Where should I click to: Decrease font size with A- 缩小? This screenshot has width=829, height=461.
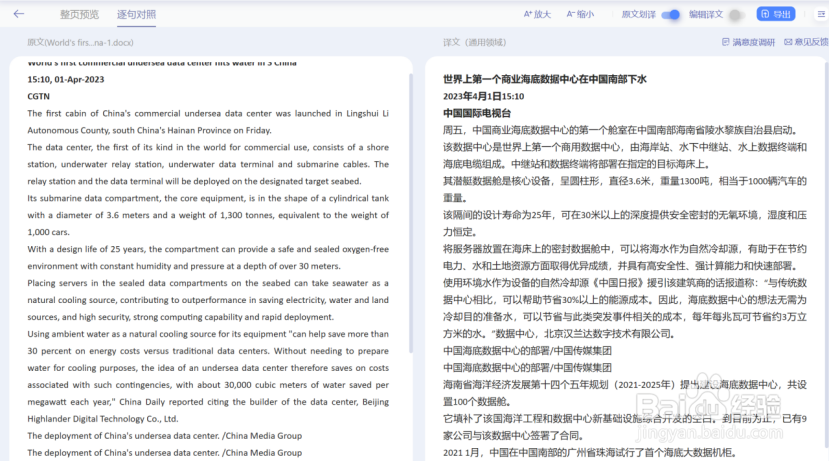tap(580, 14)
